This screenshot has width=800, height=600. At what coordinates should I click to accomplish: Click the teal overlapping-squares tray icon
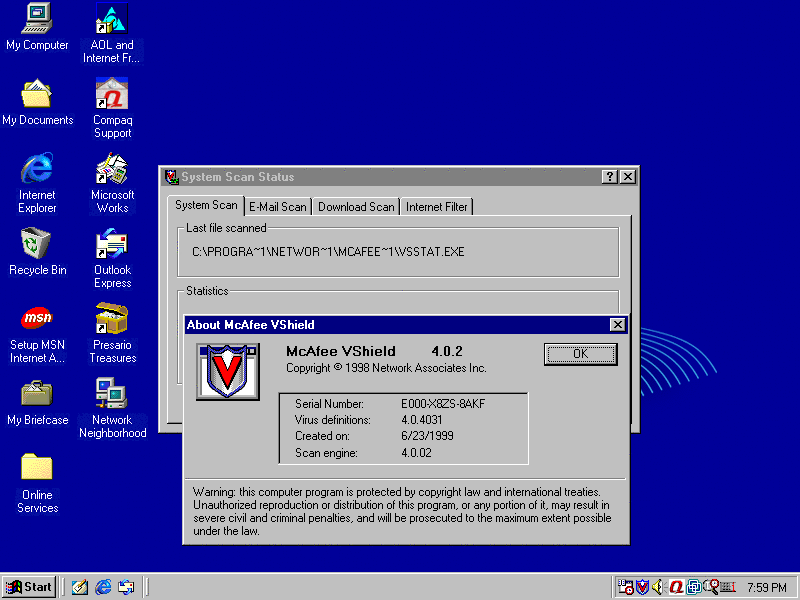point(693,587)
